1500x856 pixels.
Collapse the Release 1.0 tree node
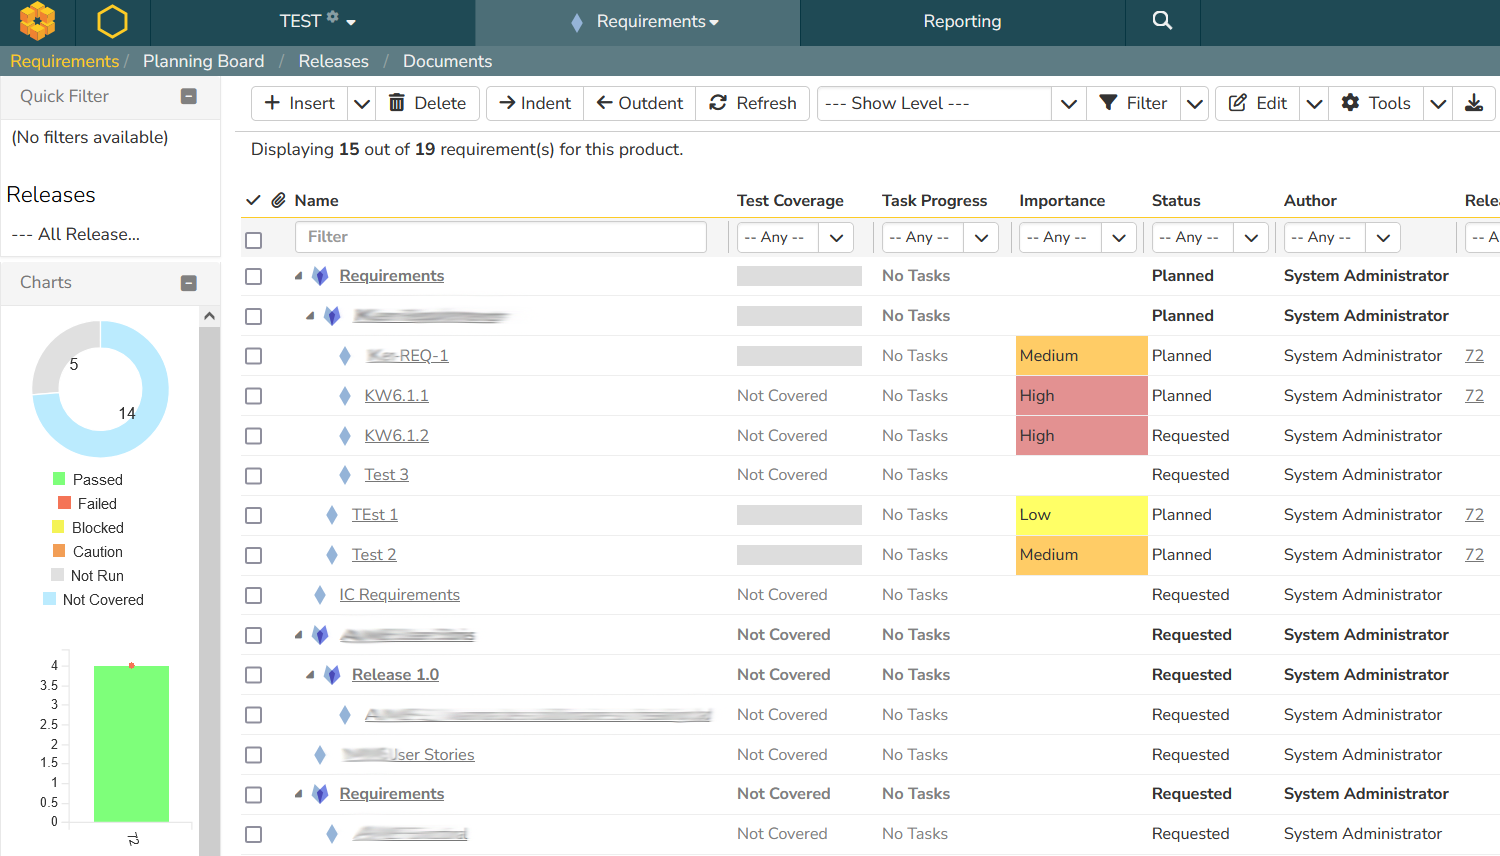point(310,675)
